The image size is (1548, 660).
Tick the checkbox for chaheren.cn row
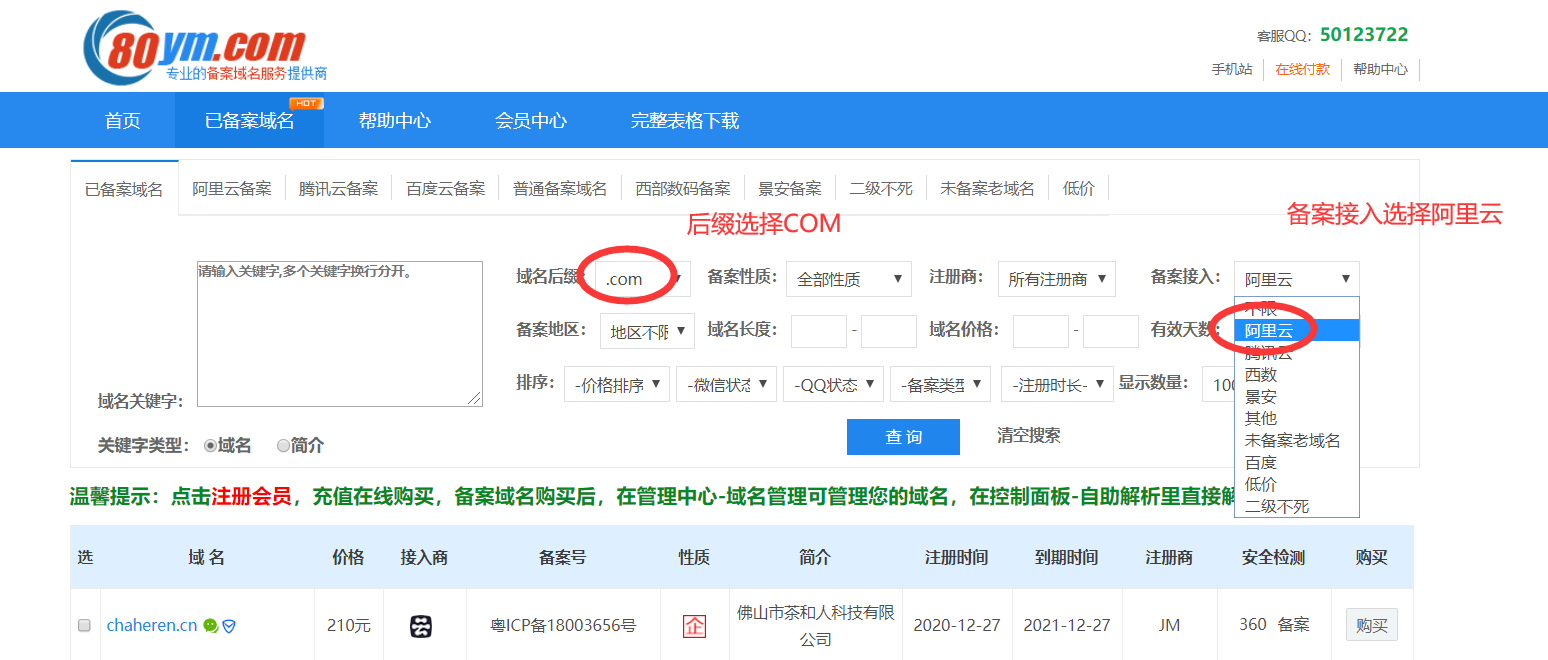tap(85, 626)
